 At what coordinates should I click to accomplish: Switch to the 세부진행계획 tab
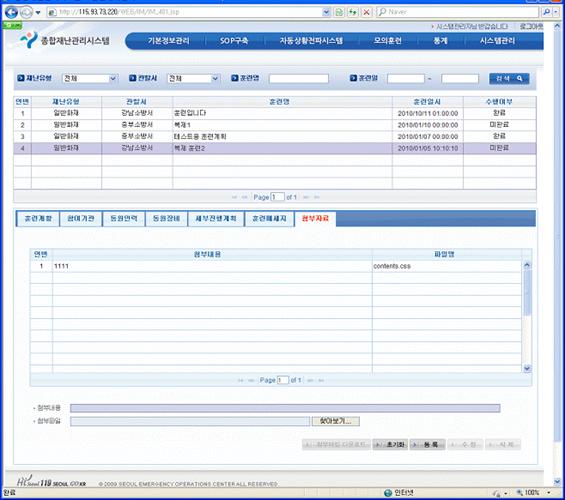tap(216, 219)
